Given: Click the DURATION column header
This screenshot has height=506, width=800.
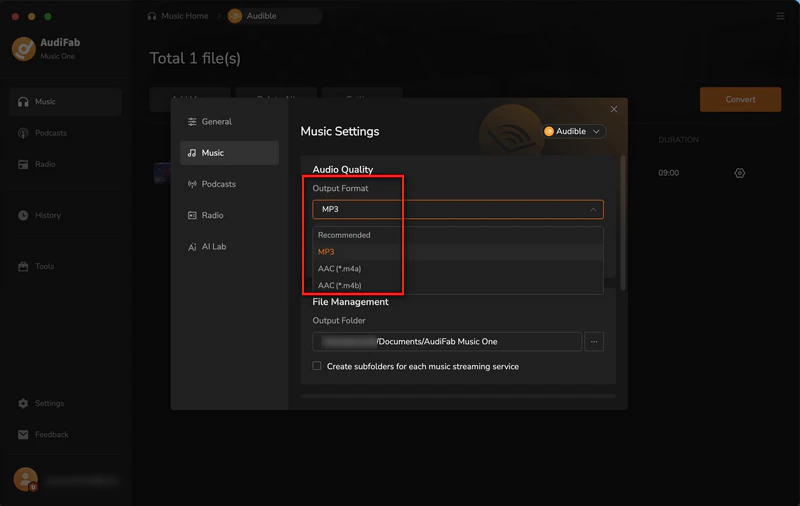Looking at the screenshot, I should pyautogui.click(x=679, y=139).
